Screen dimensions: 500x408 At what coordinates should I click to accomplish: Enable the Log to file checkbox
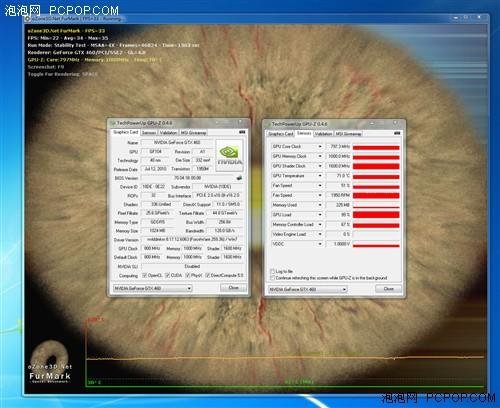click(272, 271)
